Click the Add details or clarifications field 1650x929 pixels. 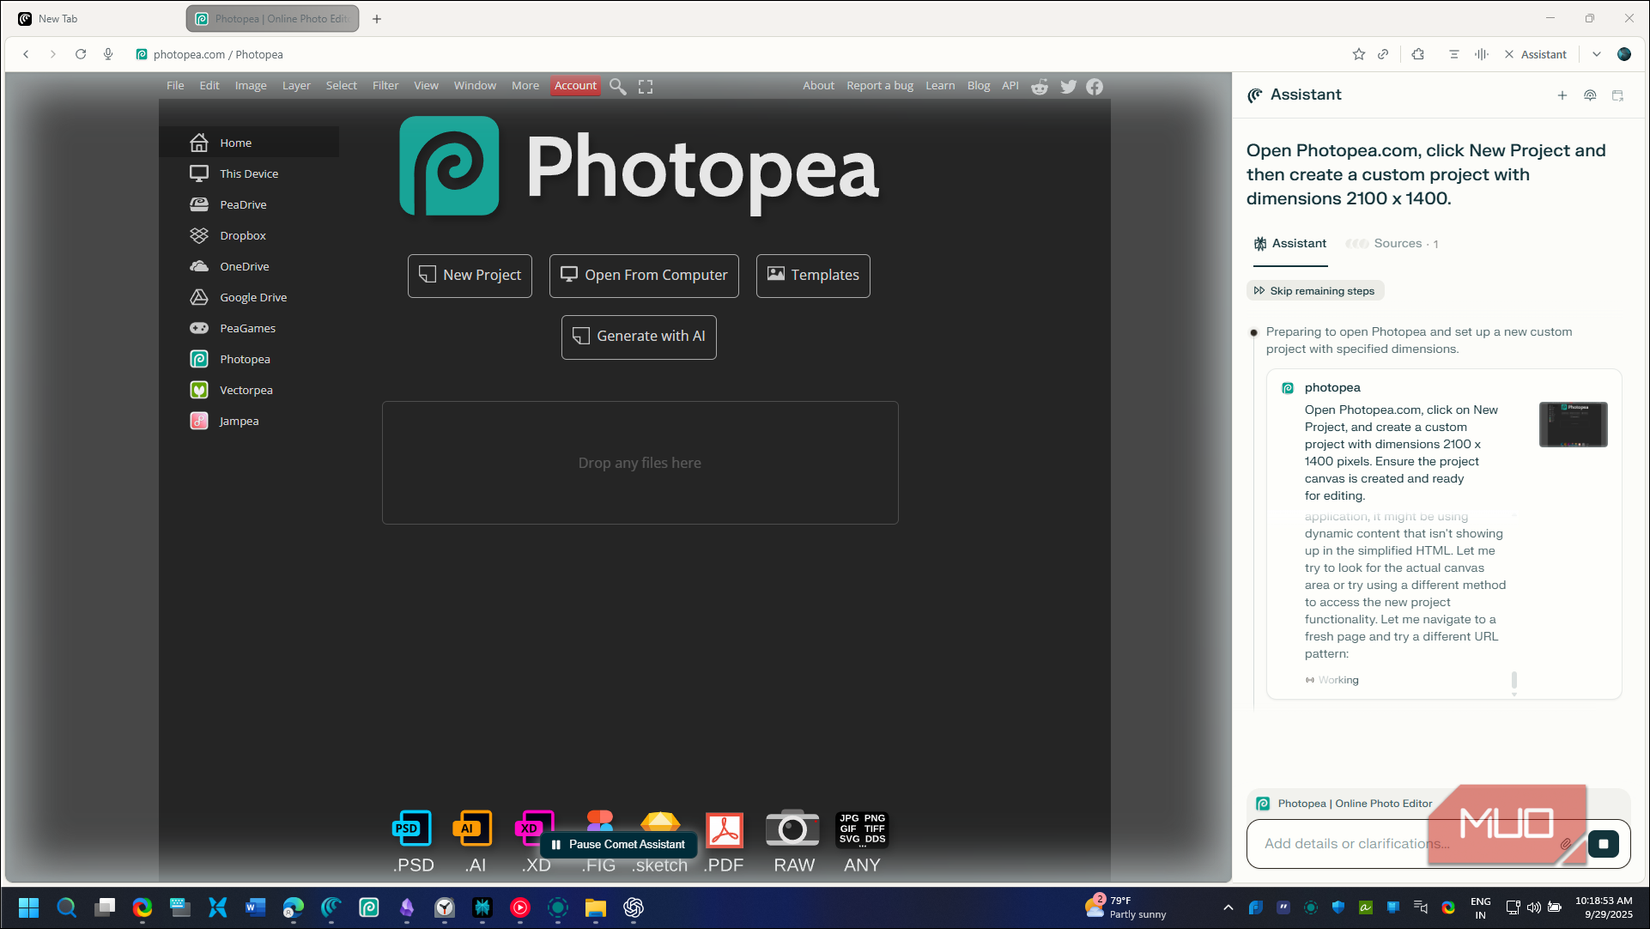[x=1400, y=844]
